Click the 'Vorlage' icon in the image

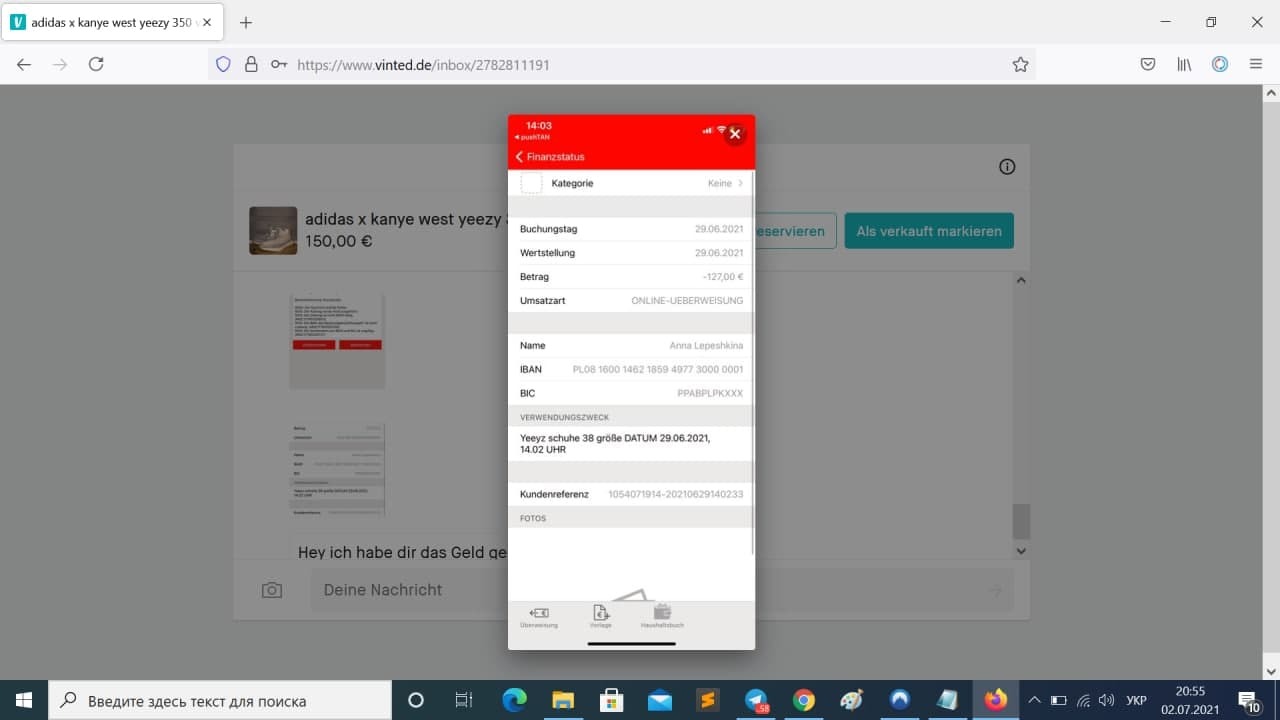(x=601, y=617)
